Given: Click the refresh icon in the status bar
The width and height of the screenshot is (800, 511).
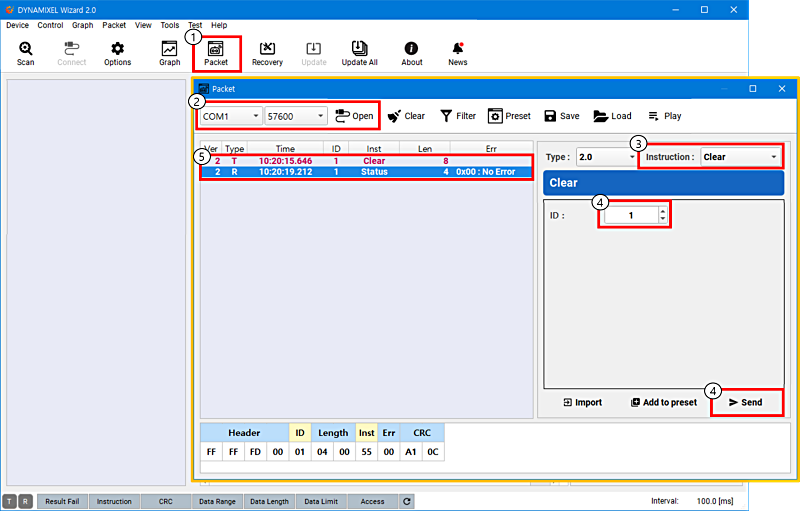Looking at the screenshot, I should pyautogui.click(x=407, y=501).
